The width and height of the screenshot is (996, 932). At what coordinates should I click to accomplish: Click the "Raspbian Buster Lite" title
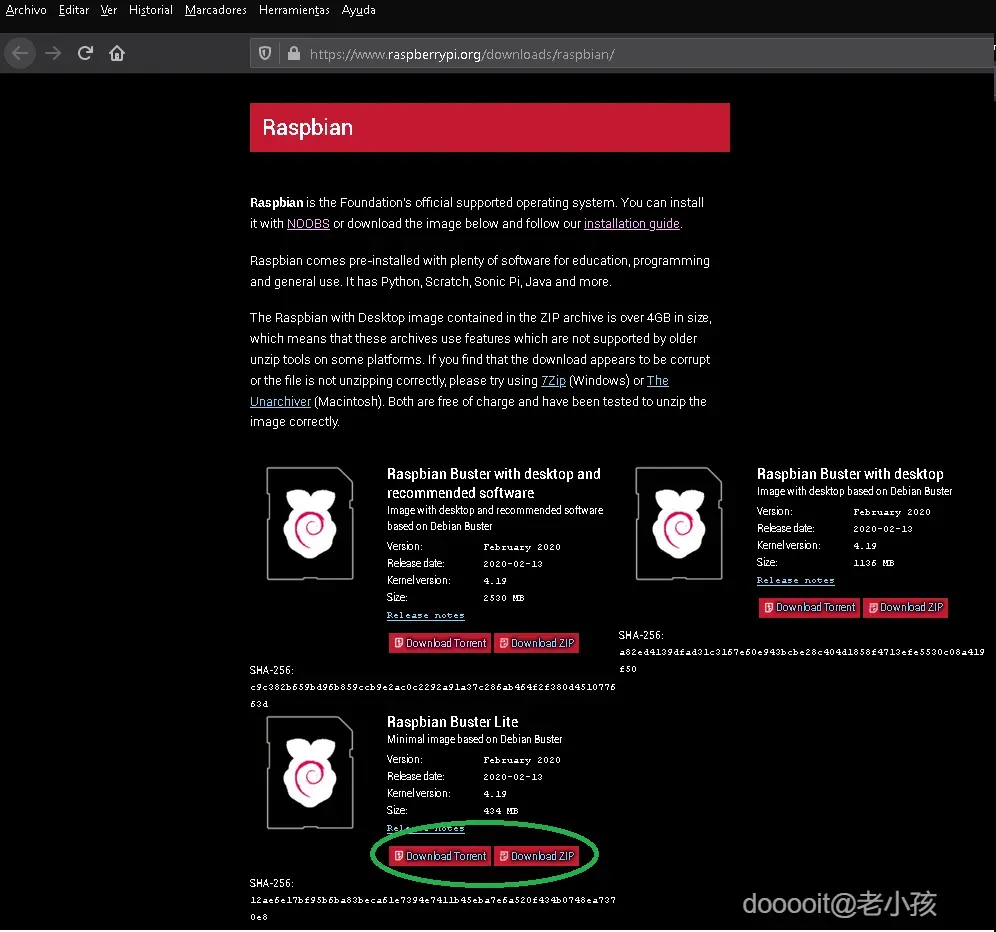[452, 722]
